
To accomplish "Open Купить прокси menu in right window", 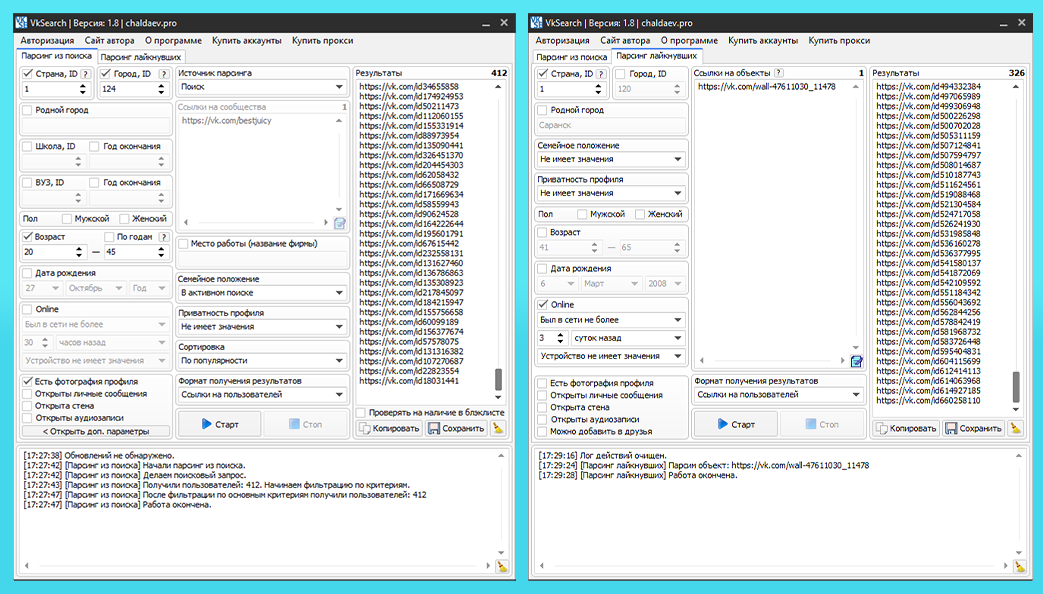I will coord(838,40).
